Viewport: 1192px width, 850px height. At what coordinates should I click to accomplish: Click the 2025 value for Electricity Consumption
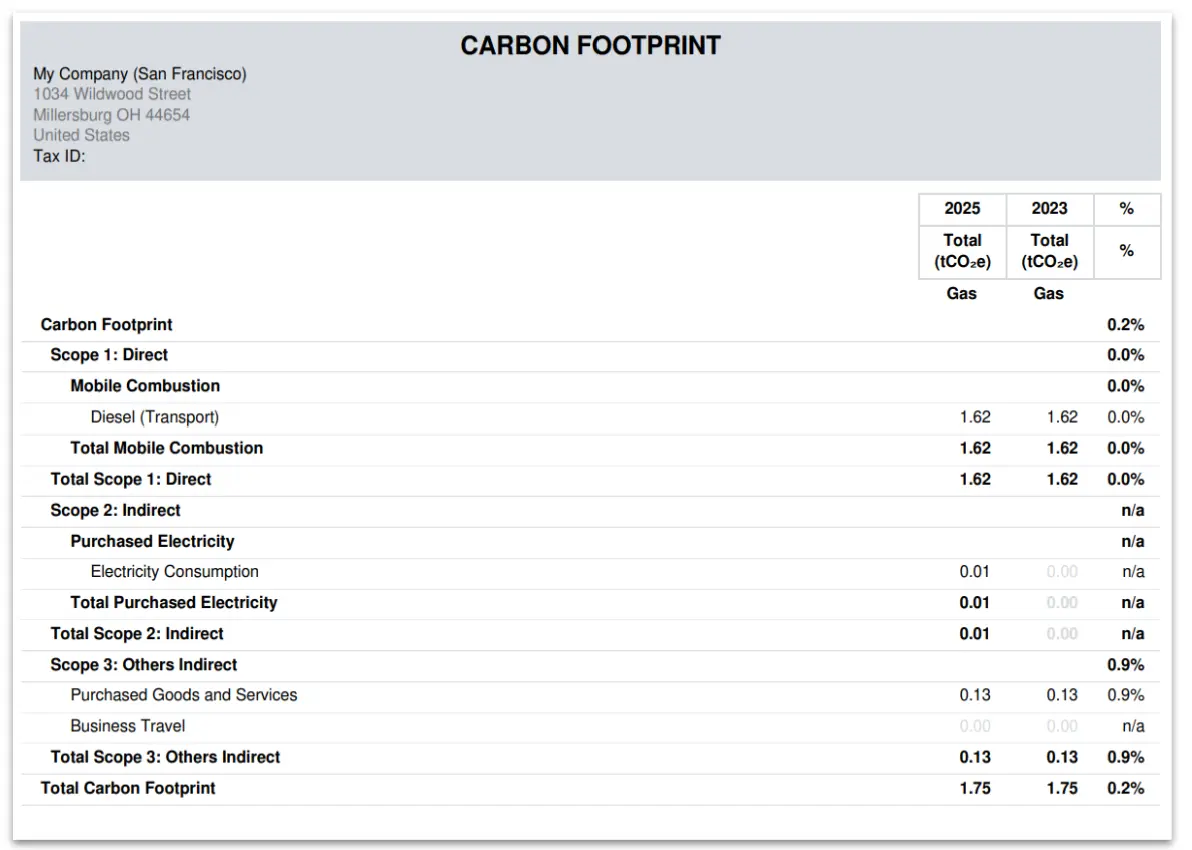(974, 572)
